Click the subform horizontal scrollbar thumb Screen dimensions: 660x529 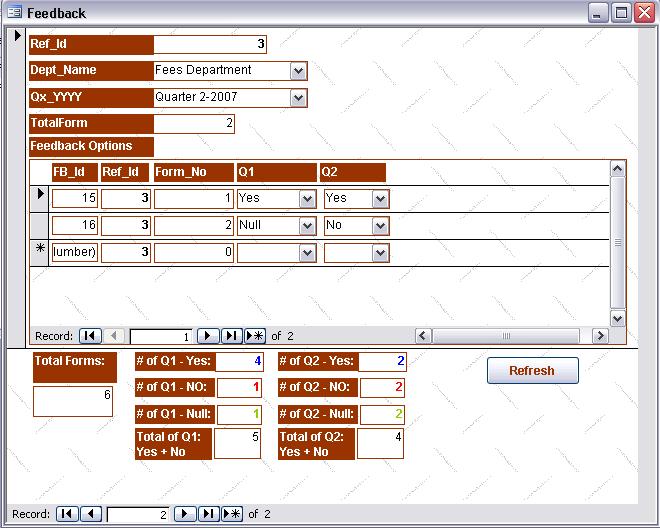pyautogui.click(x=506, y=336)
